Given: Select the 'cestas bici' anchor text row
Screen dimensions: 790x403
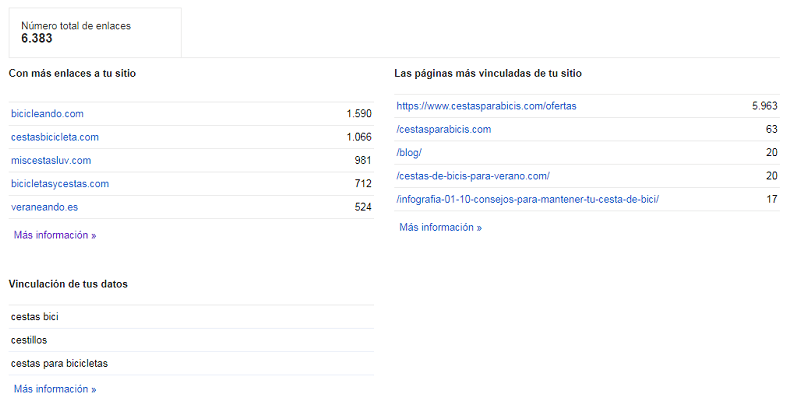Looking at the screenshot, I should click(35, 317).
